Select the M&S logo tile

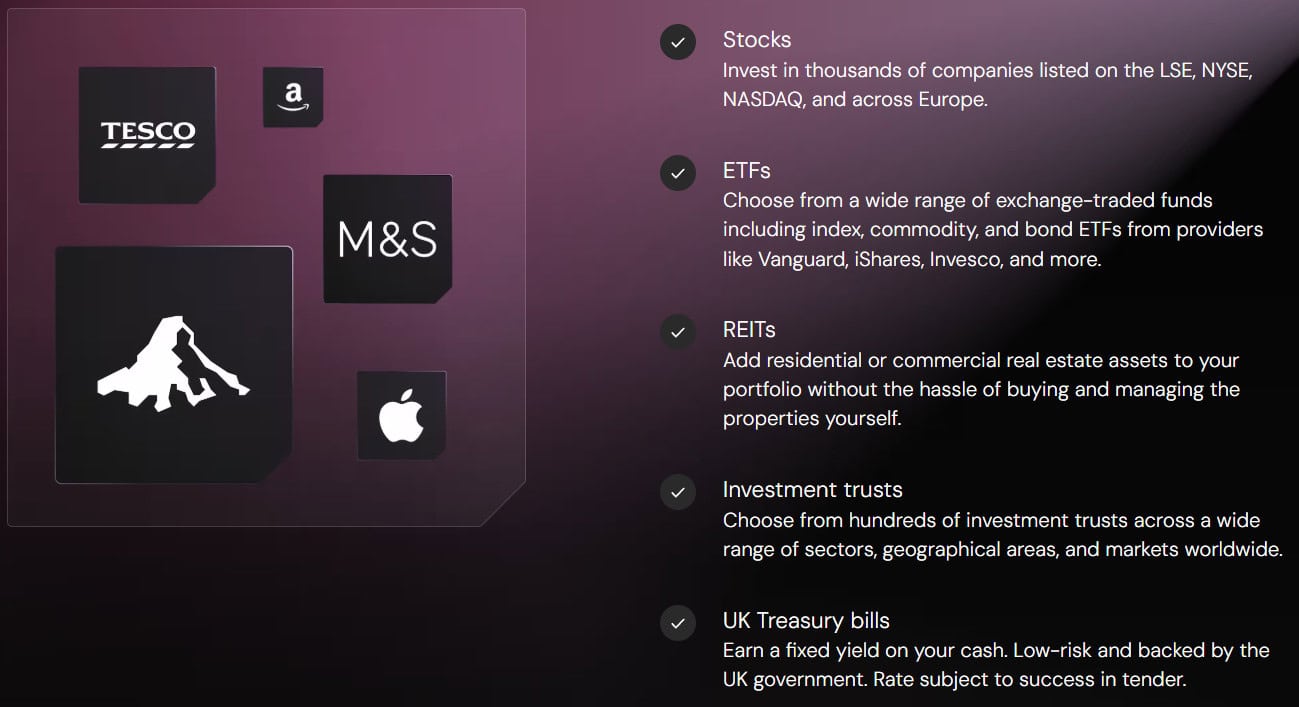coord(387,239)
